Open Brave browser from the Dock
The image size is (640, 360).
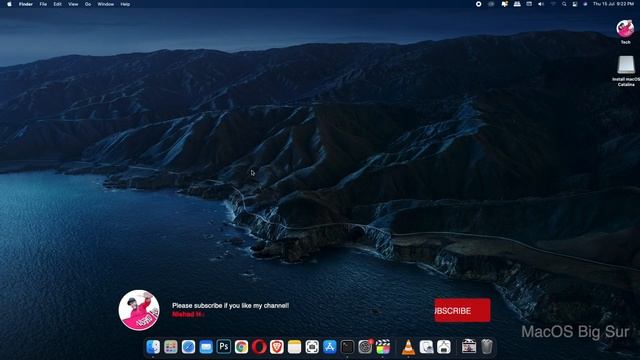(277, 347)
